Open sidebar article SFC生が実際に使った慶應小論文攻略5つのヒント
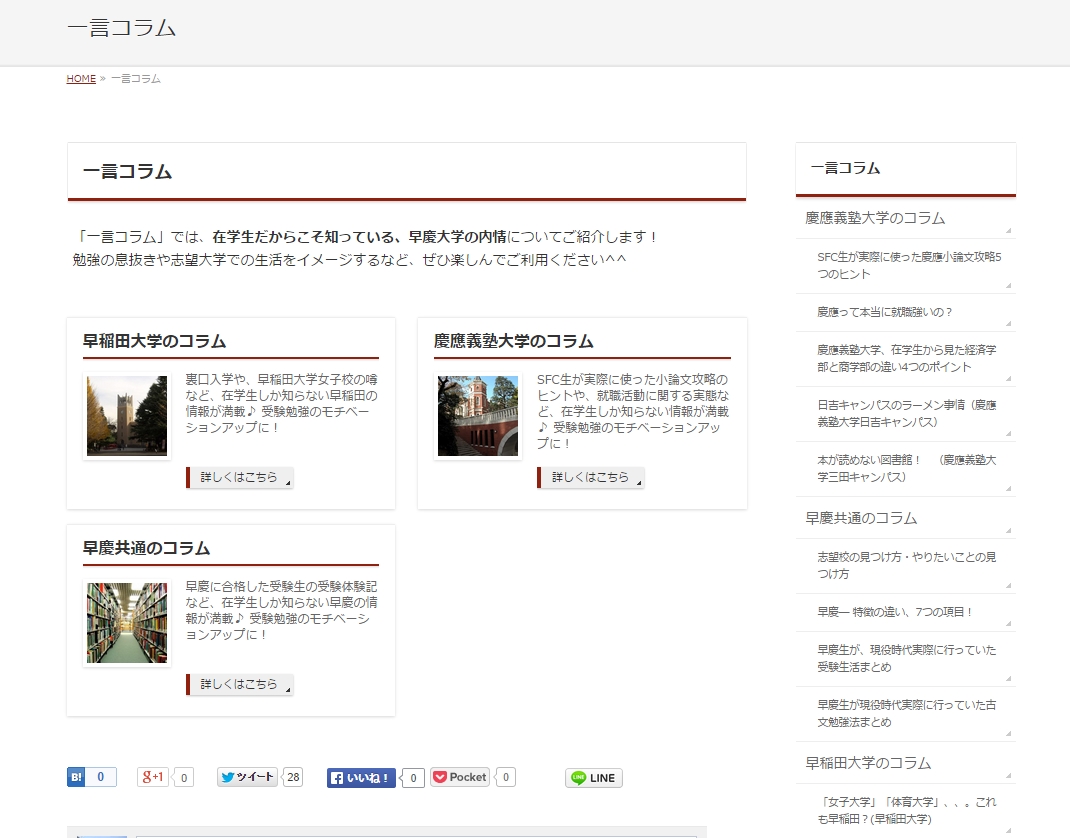Image resolution: width=1070 pixels, height=838 pixels. click(x=906, y=265)
